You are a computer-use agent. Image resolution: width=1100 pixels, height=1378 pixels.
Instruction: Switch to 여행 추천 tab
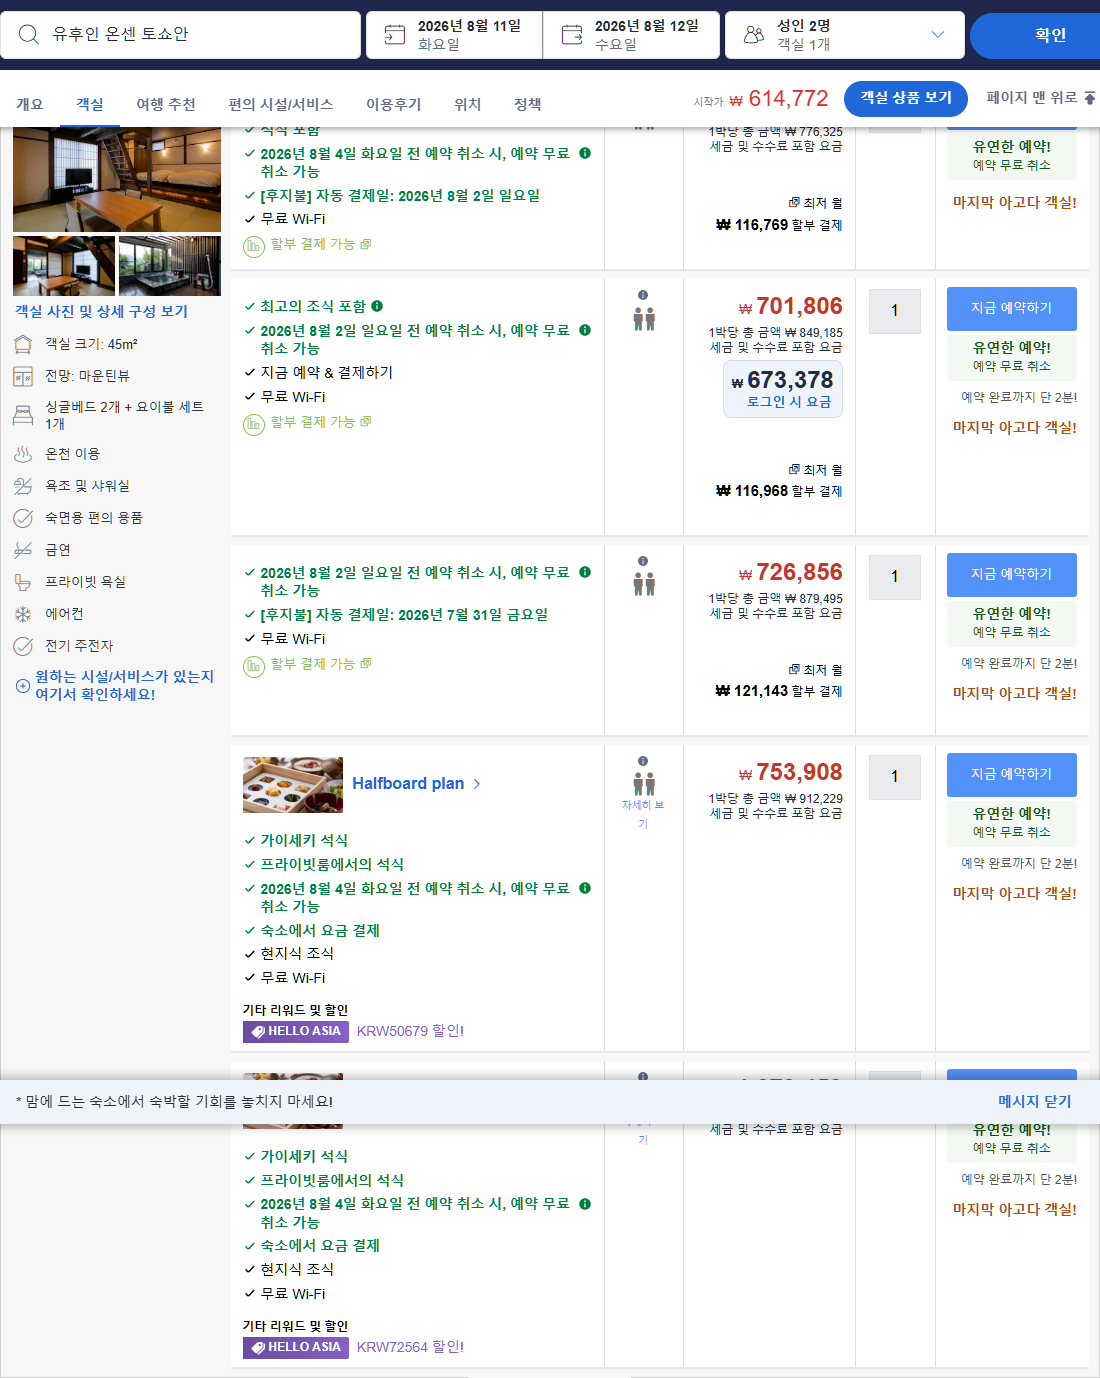(x=166, y=104)
